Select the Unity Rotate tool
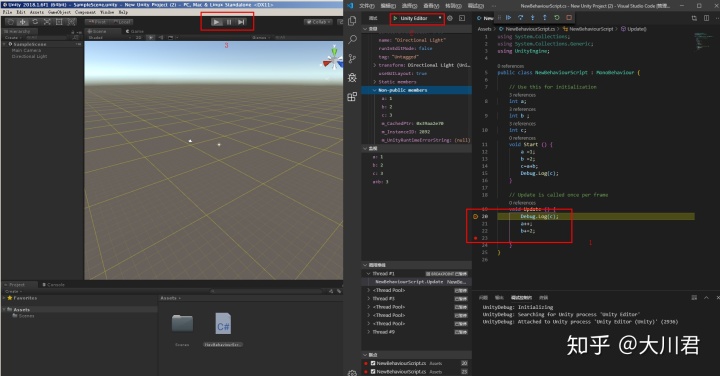The height and width of the screenshot is (376, 720). (x=35, y=22)
